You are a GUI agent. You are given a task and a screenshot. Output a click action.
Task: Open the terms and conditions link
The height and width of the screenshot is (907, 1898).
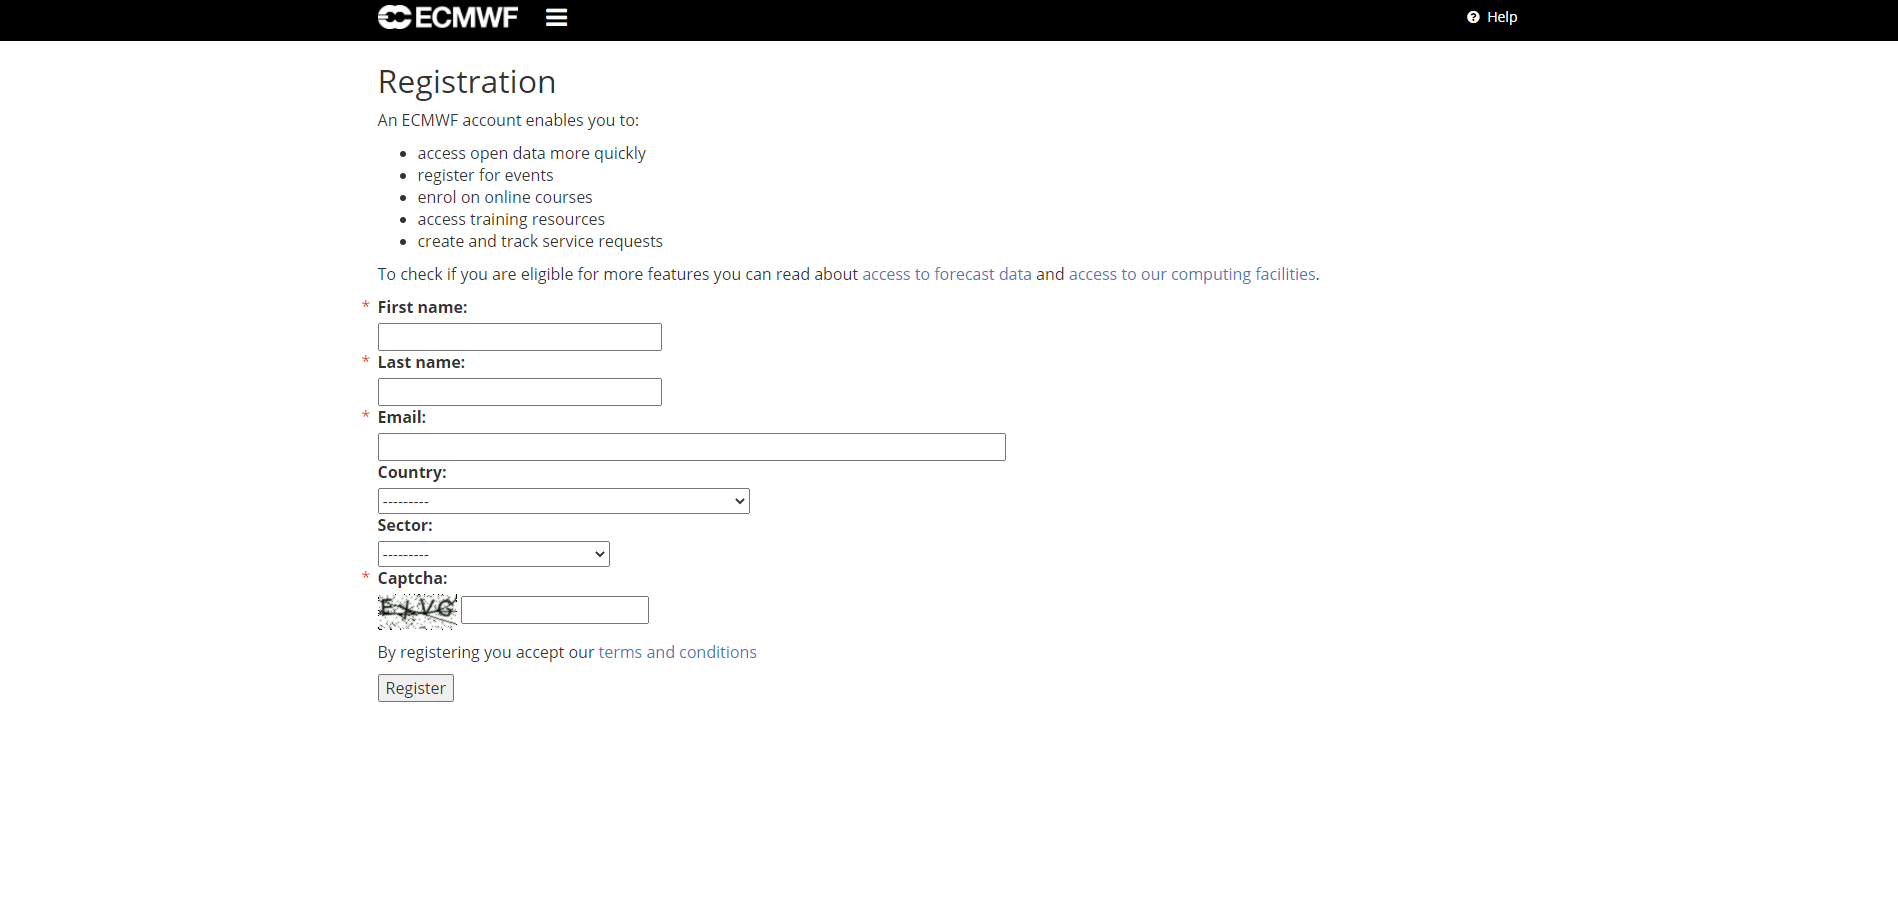click(677, 652)
